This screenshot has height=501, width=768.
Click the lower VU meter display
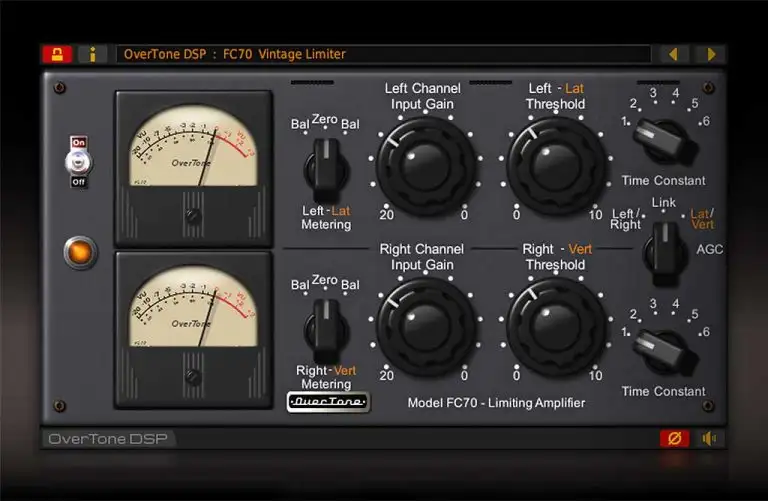193,306
